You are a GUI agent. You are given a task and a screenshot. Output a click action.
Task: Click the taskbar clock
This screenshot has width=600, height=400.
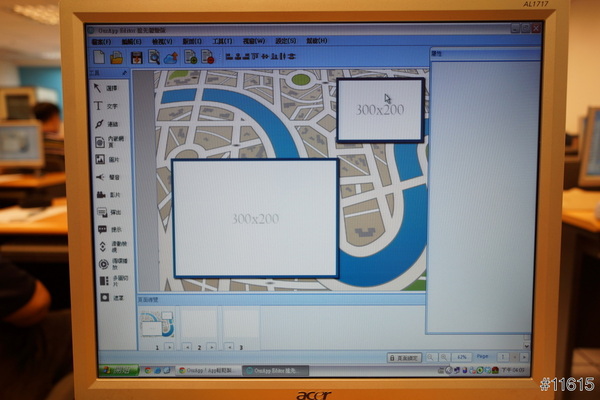pos(513,370)
